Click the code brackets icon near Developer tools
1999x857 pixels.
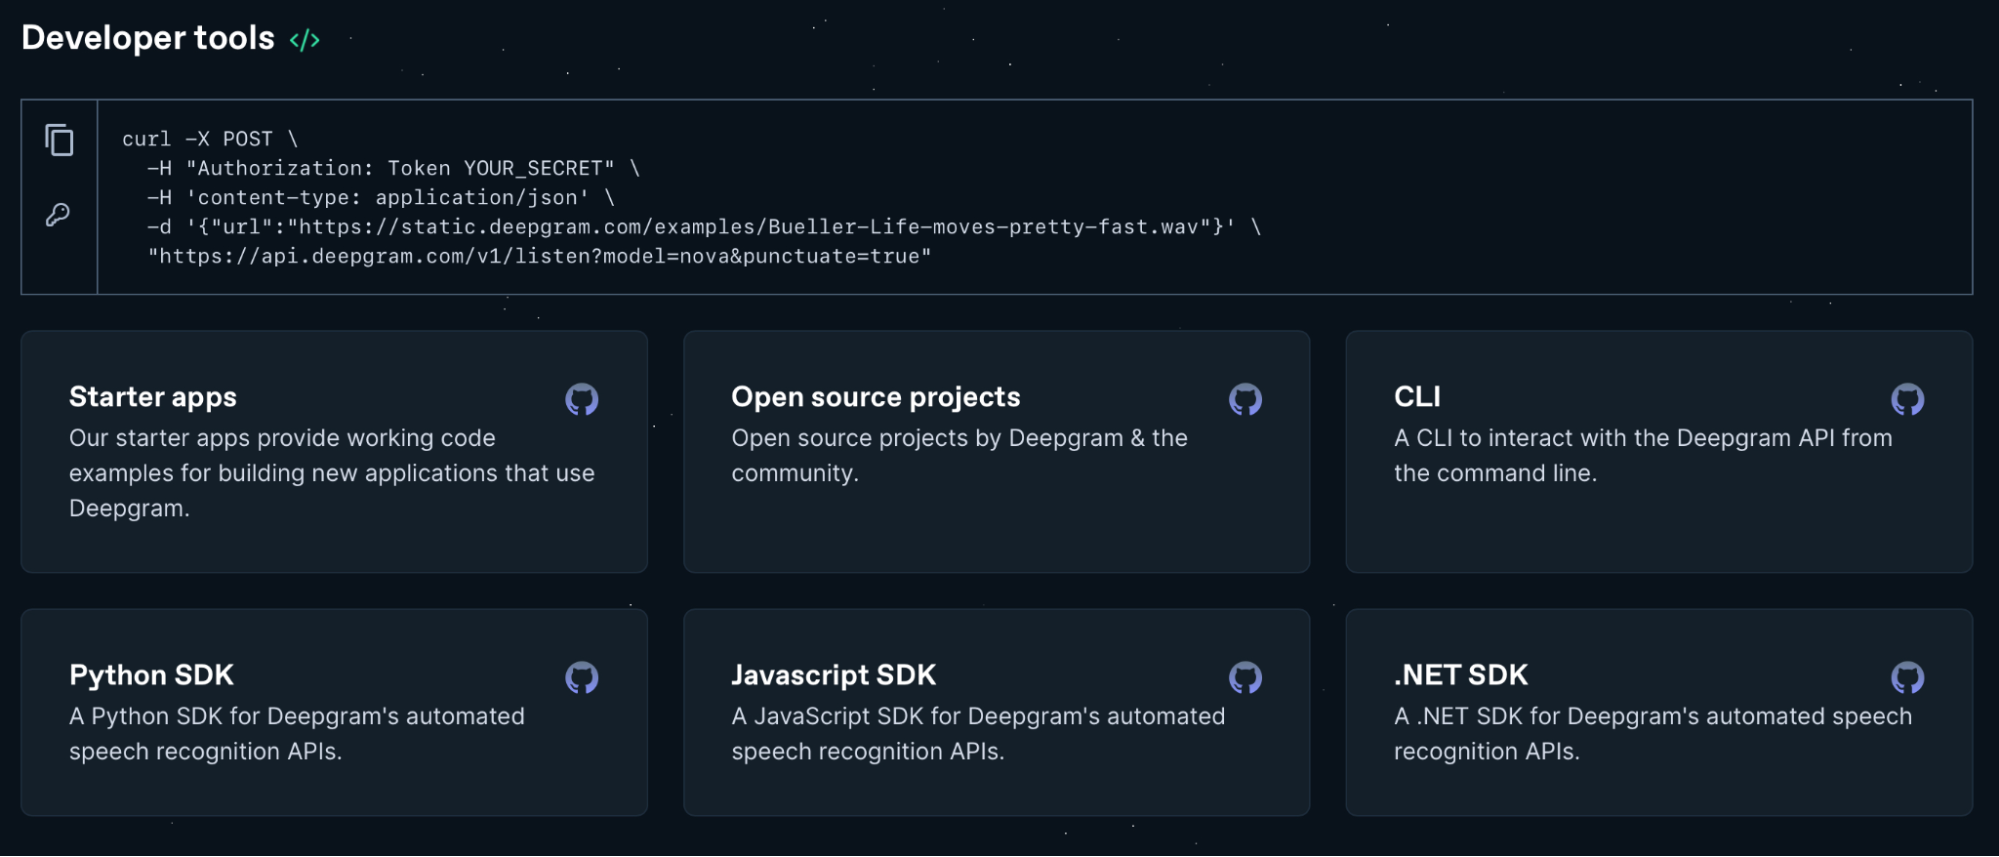click(304, 40)
